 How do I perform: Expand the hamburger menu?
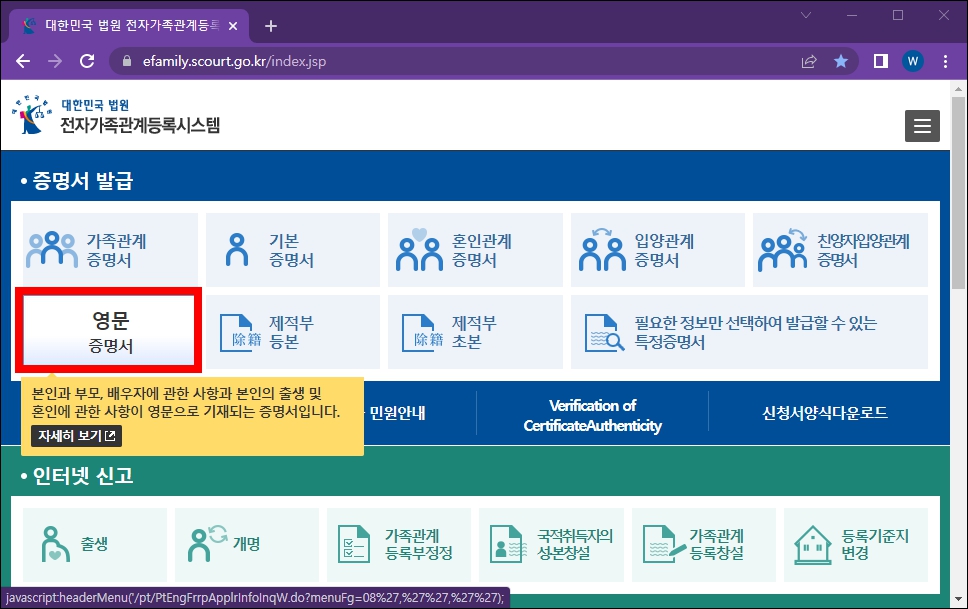click(921, 125)
